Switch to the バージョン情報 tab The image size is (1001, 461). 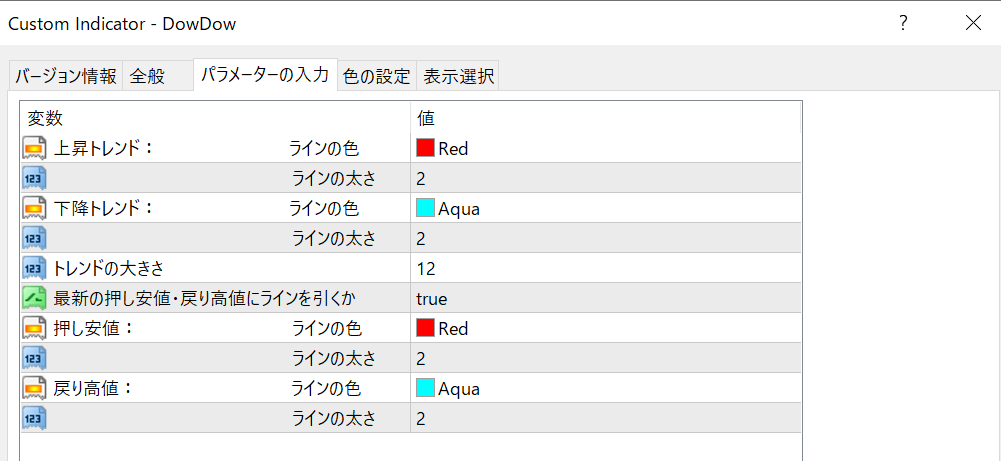66,76
